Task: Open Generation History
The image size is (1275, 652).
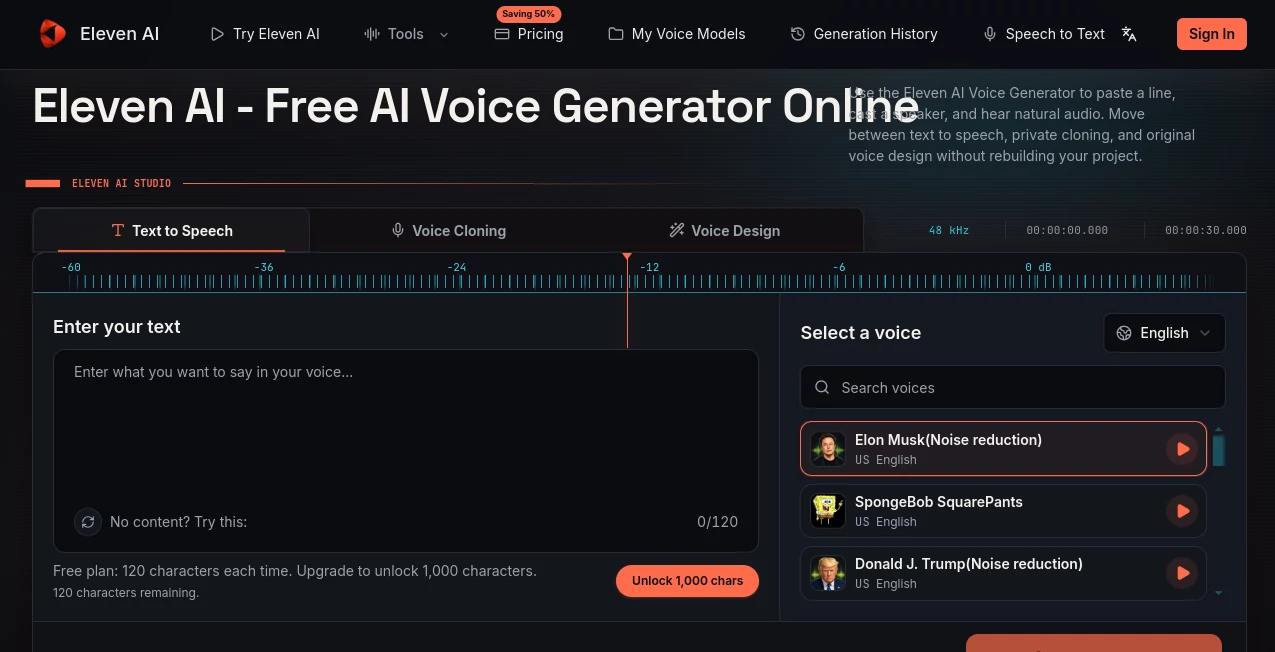Action: point(864,34)
